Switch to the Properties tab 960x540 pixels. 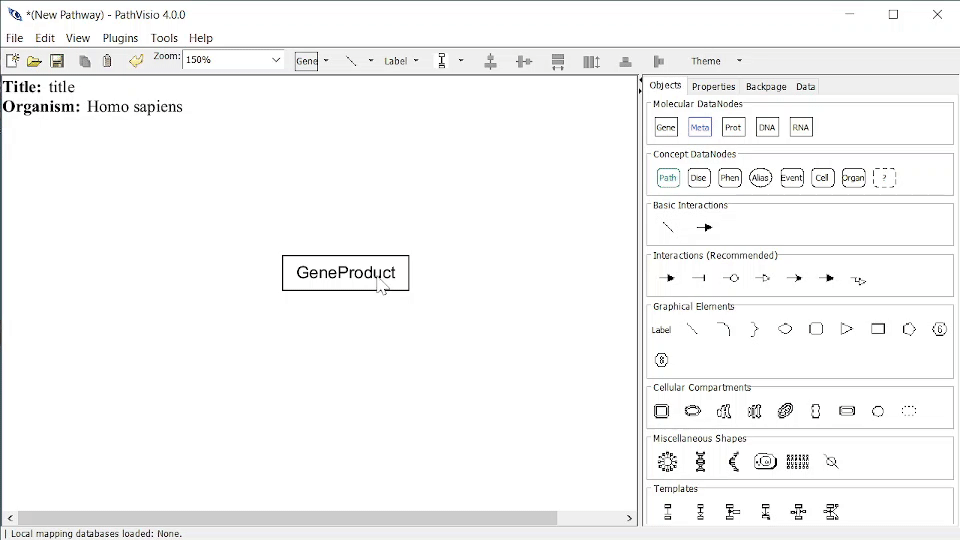point(713,86)
